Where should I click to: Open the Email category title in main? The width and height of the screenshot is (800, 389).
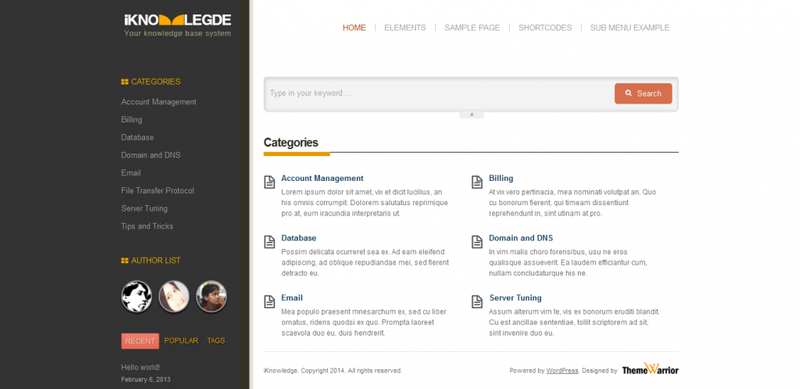[292, 298]
